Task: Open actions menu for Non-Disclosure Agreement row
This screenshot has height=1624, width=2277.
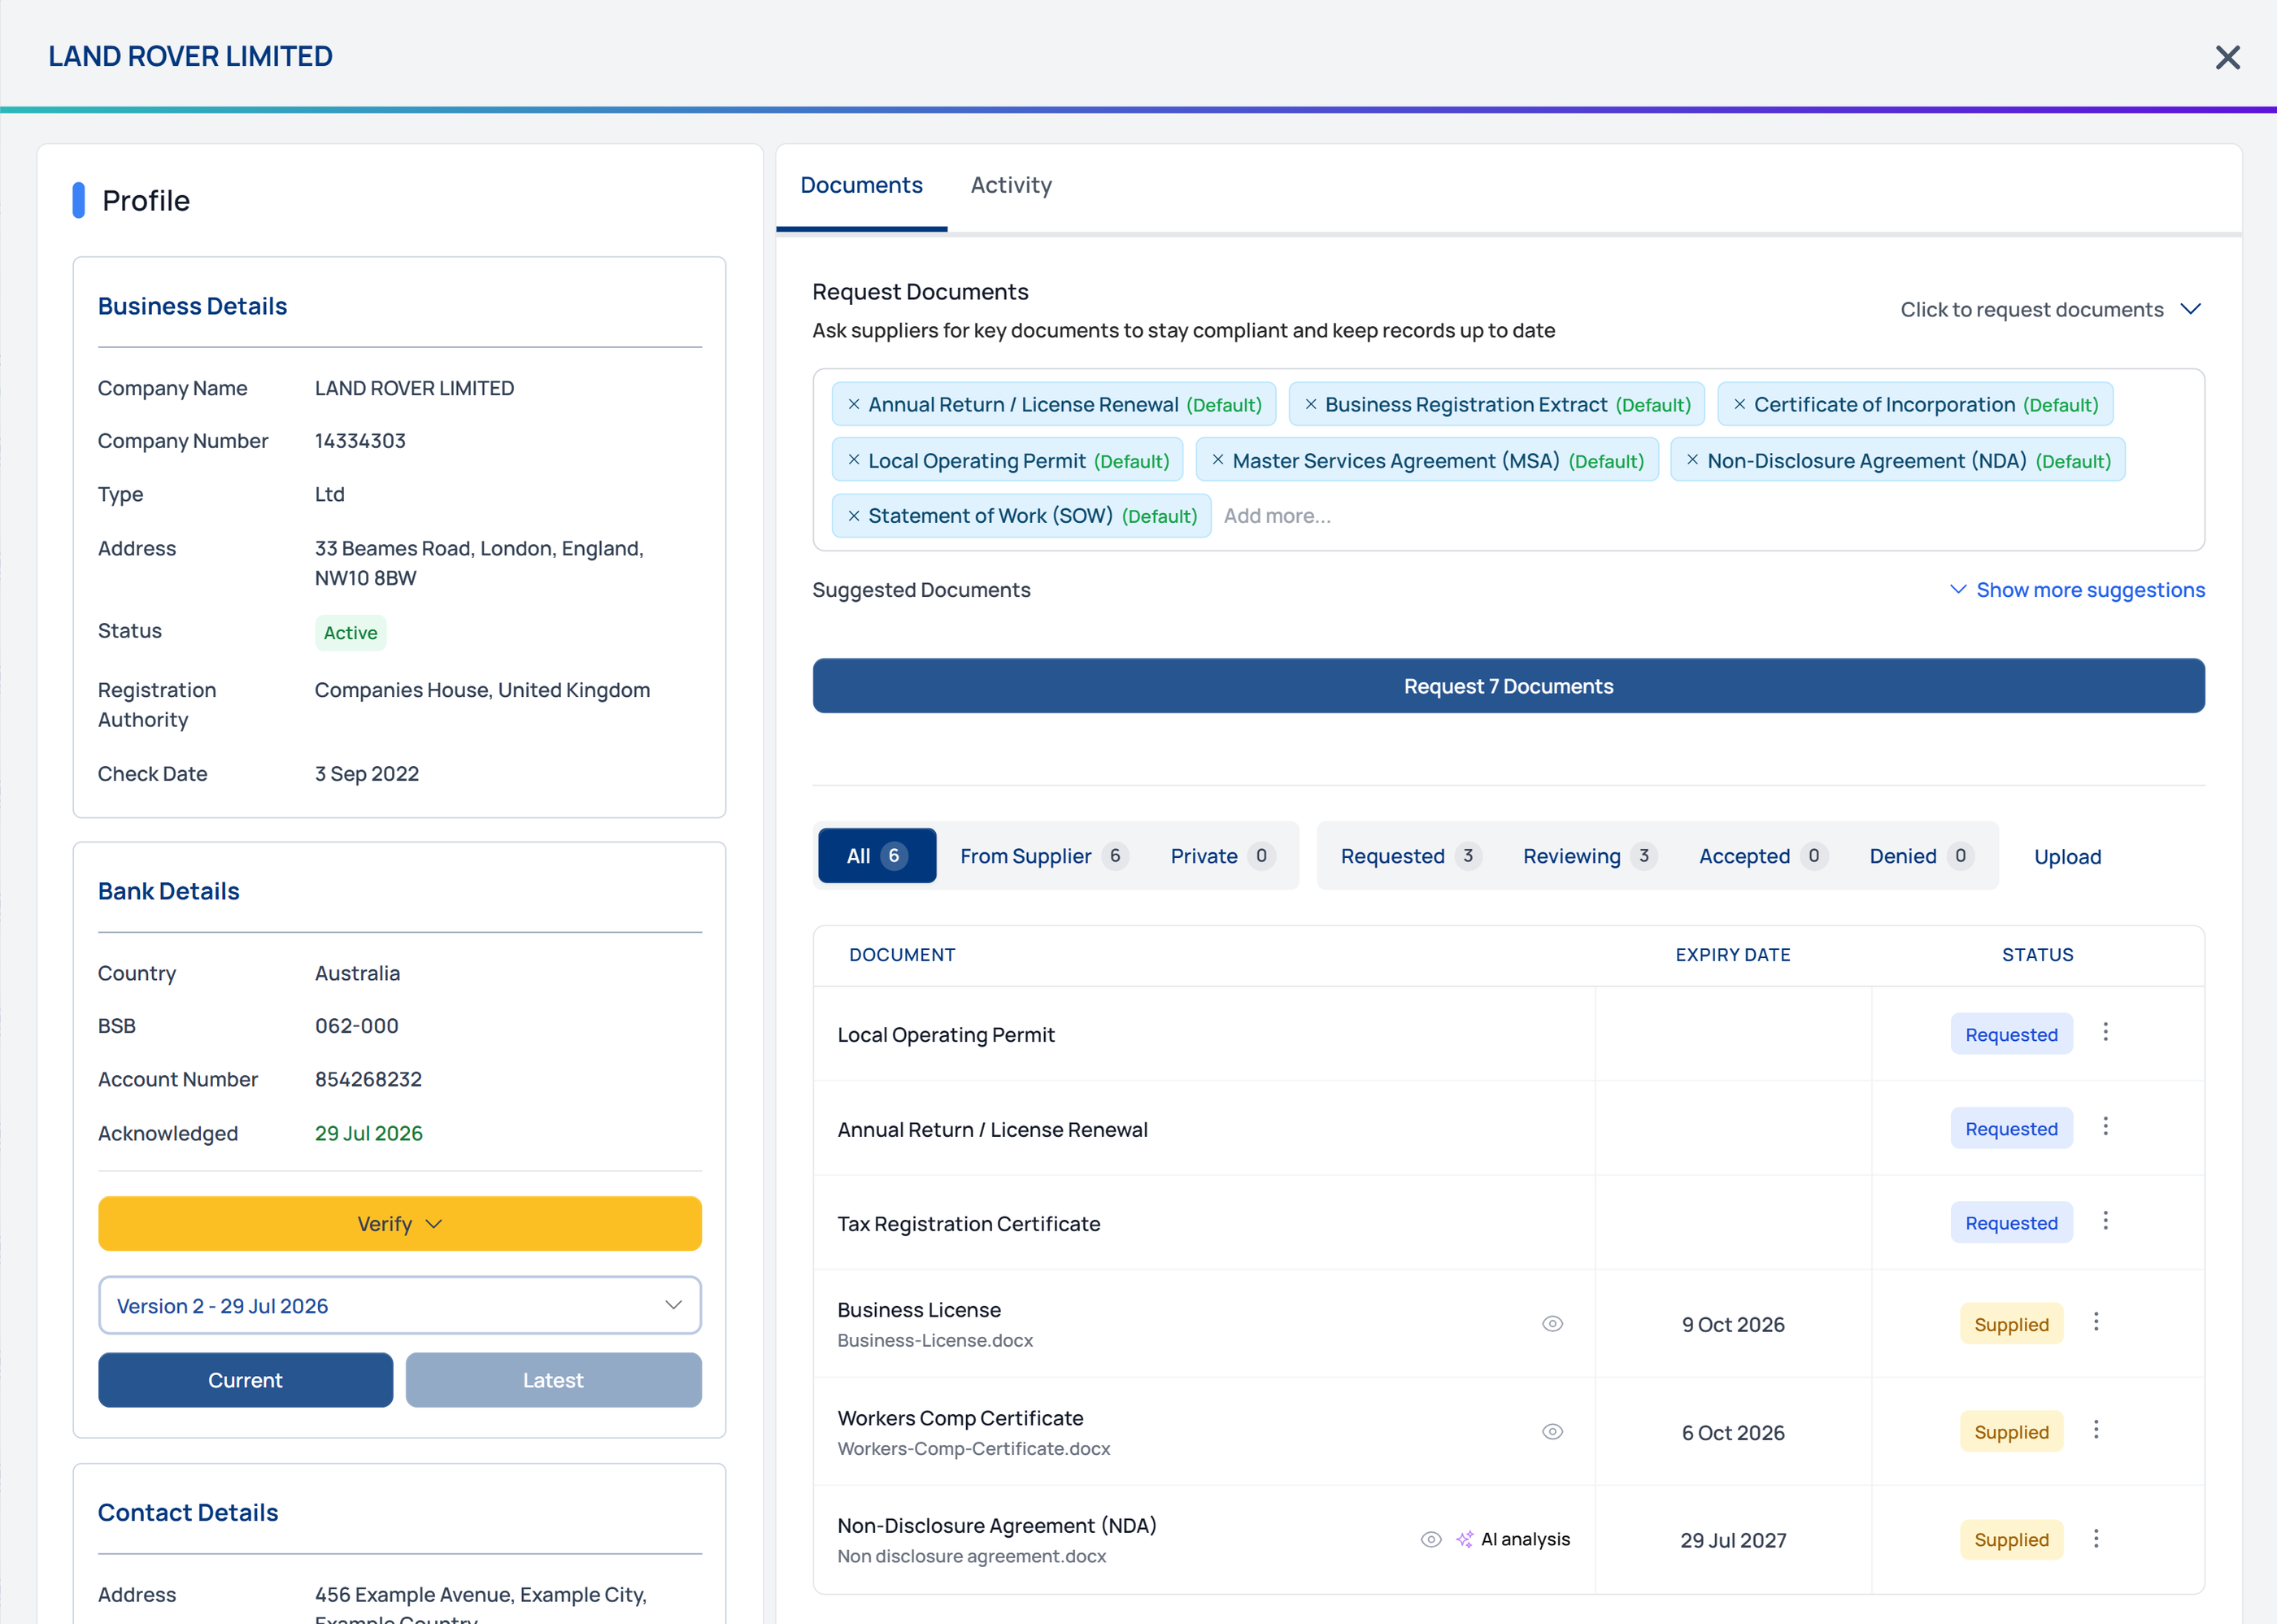Action: point(2096,1538)
